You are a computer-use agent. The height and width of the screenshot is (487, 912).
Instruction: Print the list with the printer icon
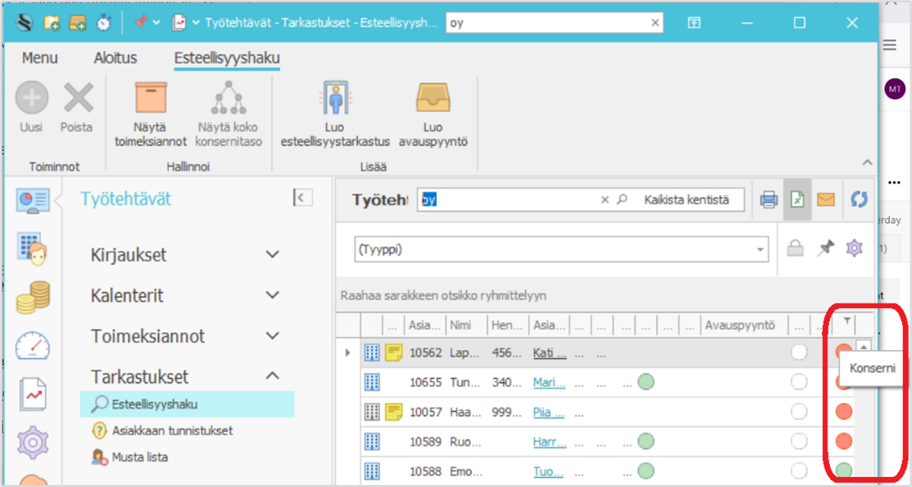768,199
